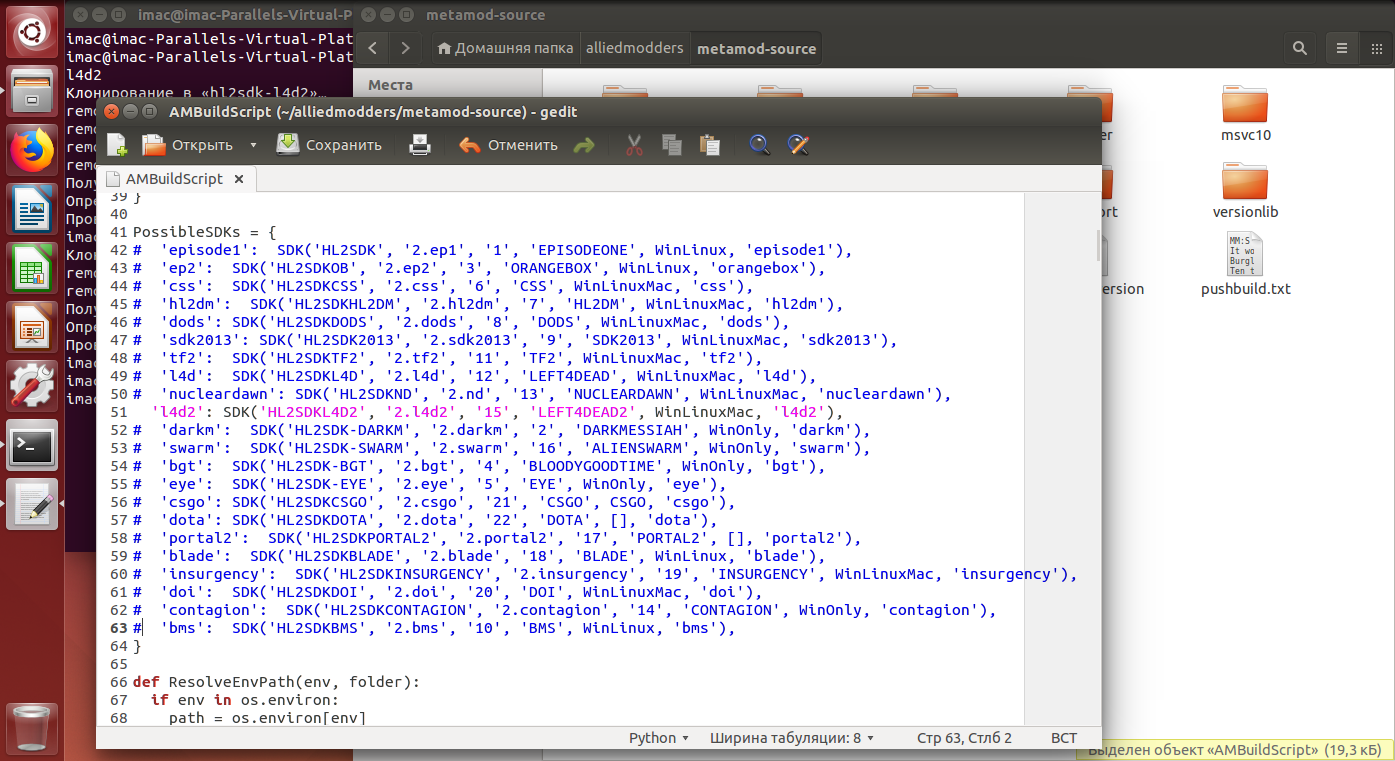This screenshot has height=761, width=1395.
Task: Launch LibreOffice Calc from the launcher
Action: (32, 269)
